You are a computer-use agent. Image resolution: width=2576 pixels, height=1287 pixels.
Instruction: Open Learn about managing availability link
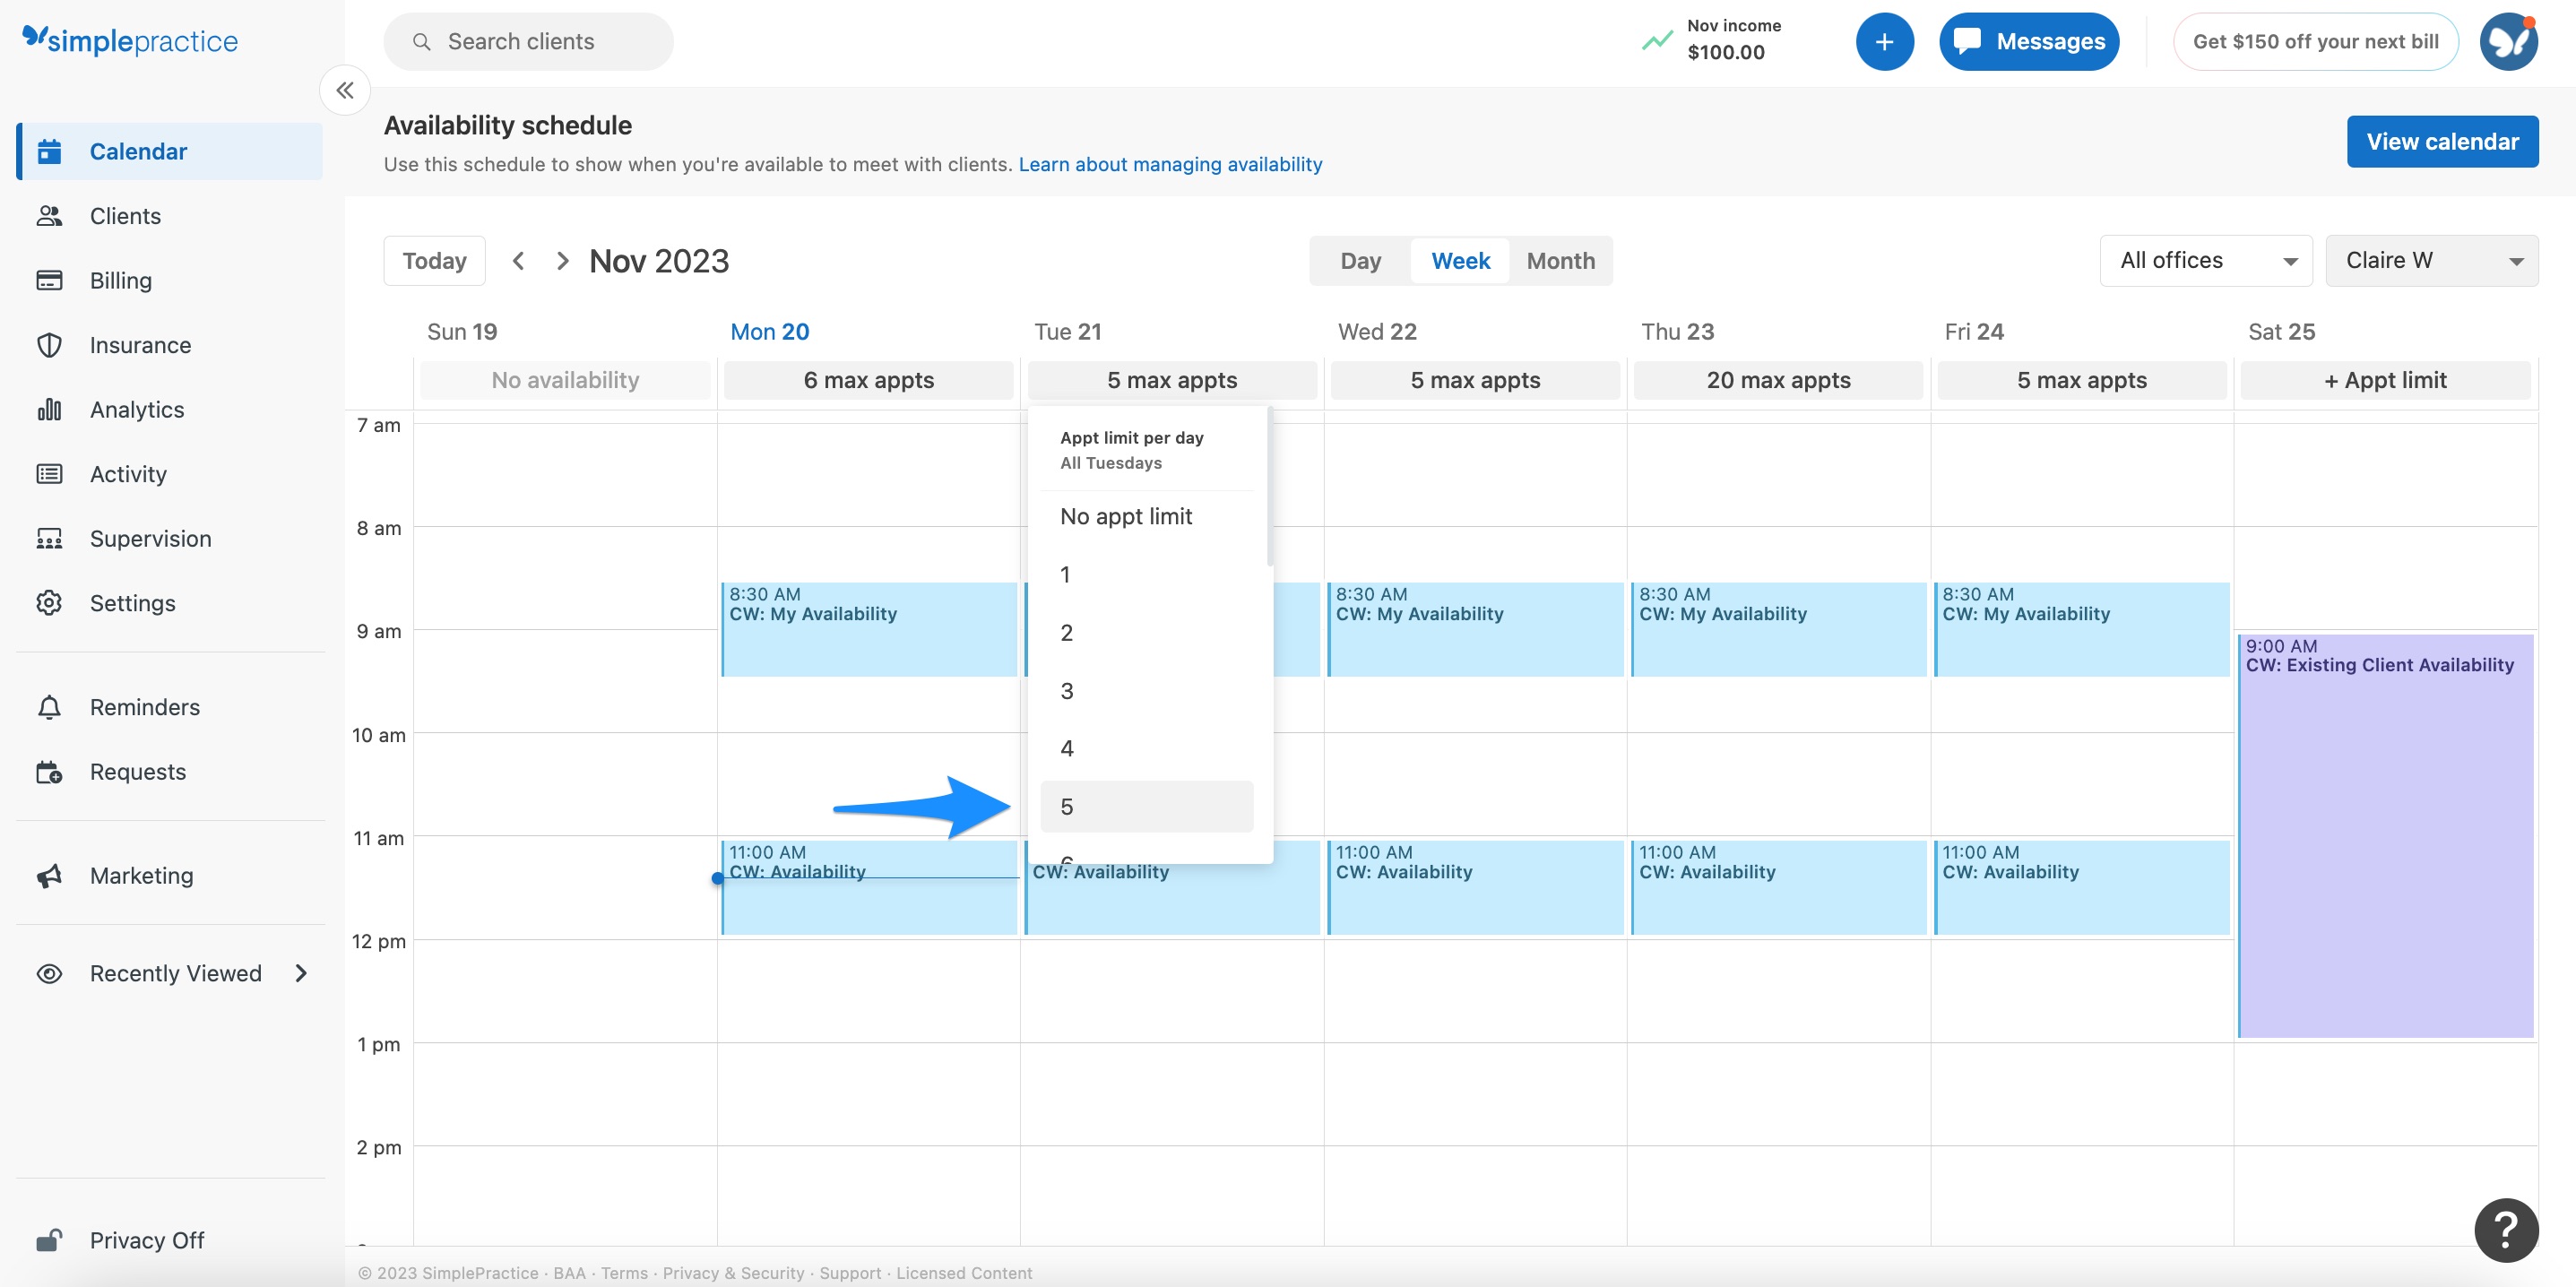(x=1170, y=164)
